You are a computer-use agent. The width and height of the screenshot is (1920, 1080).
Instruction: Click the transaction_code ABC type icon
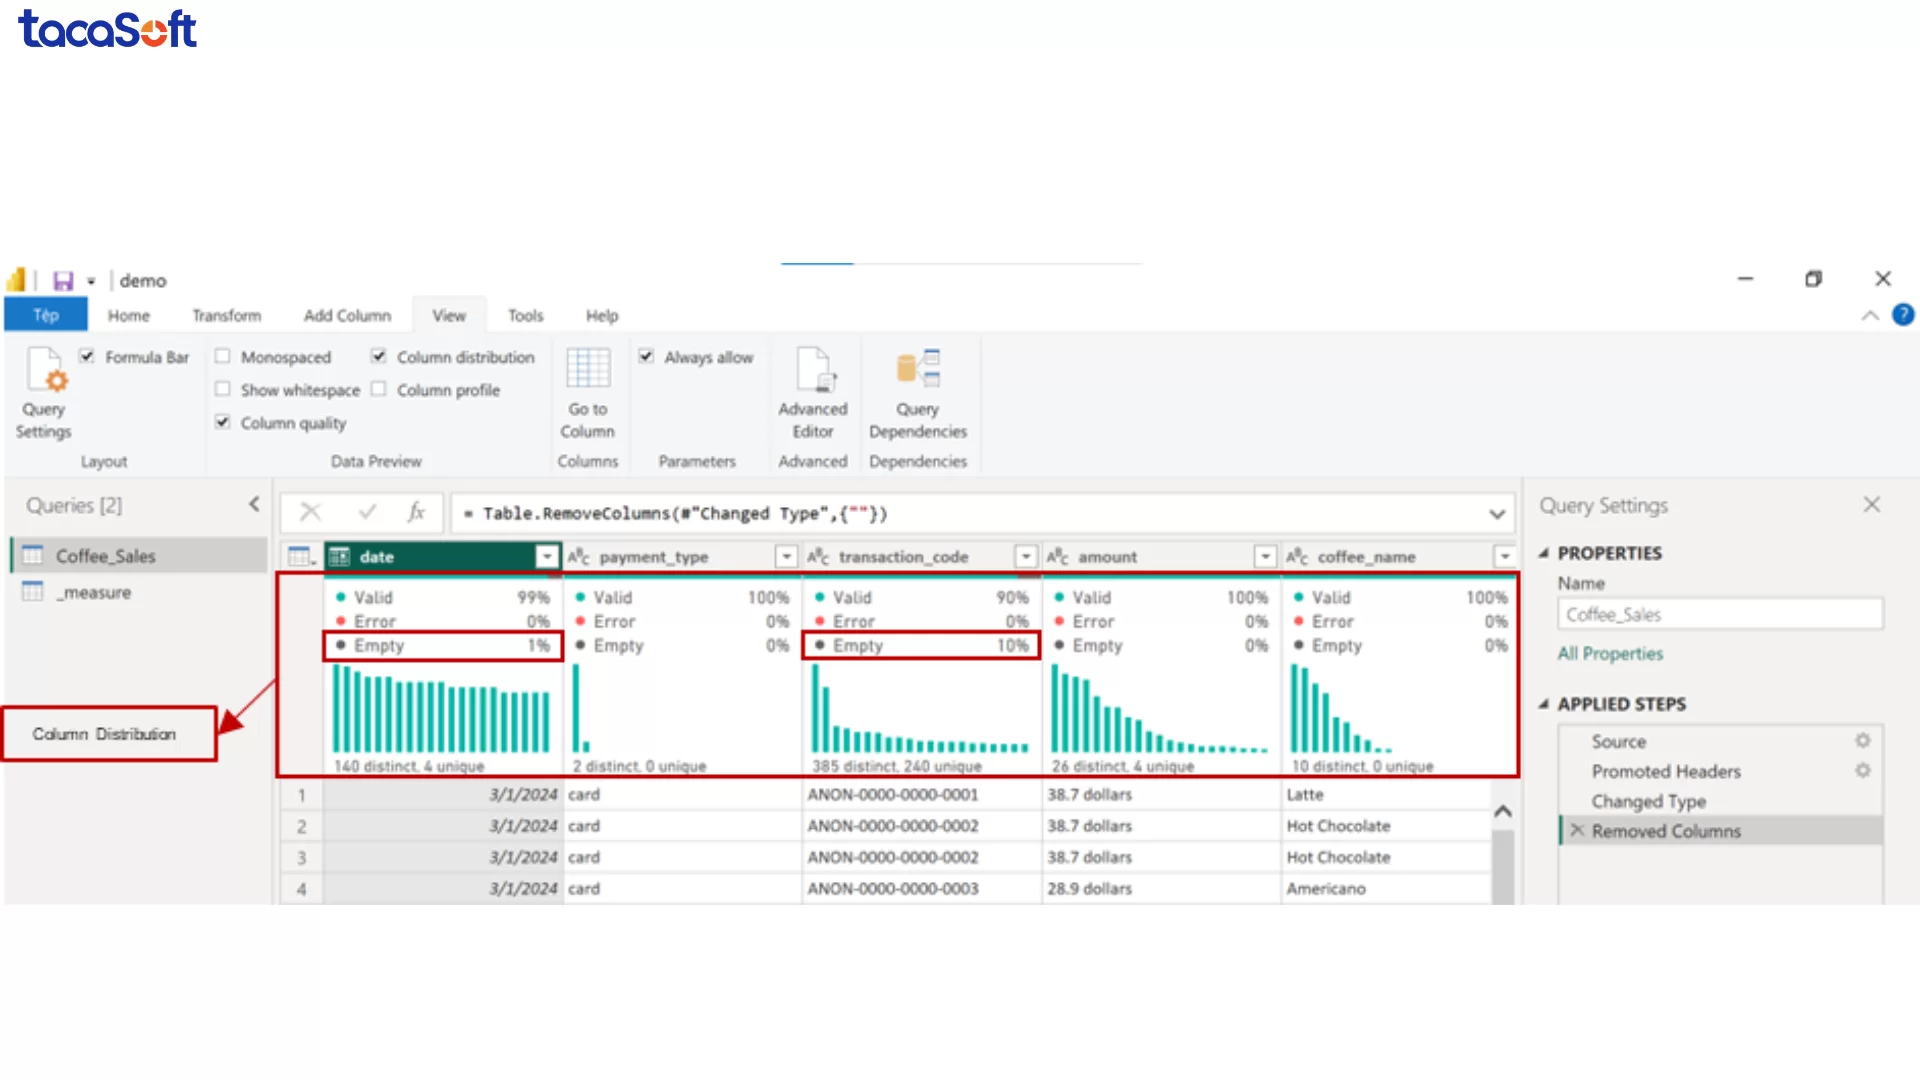818,556
